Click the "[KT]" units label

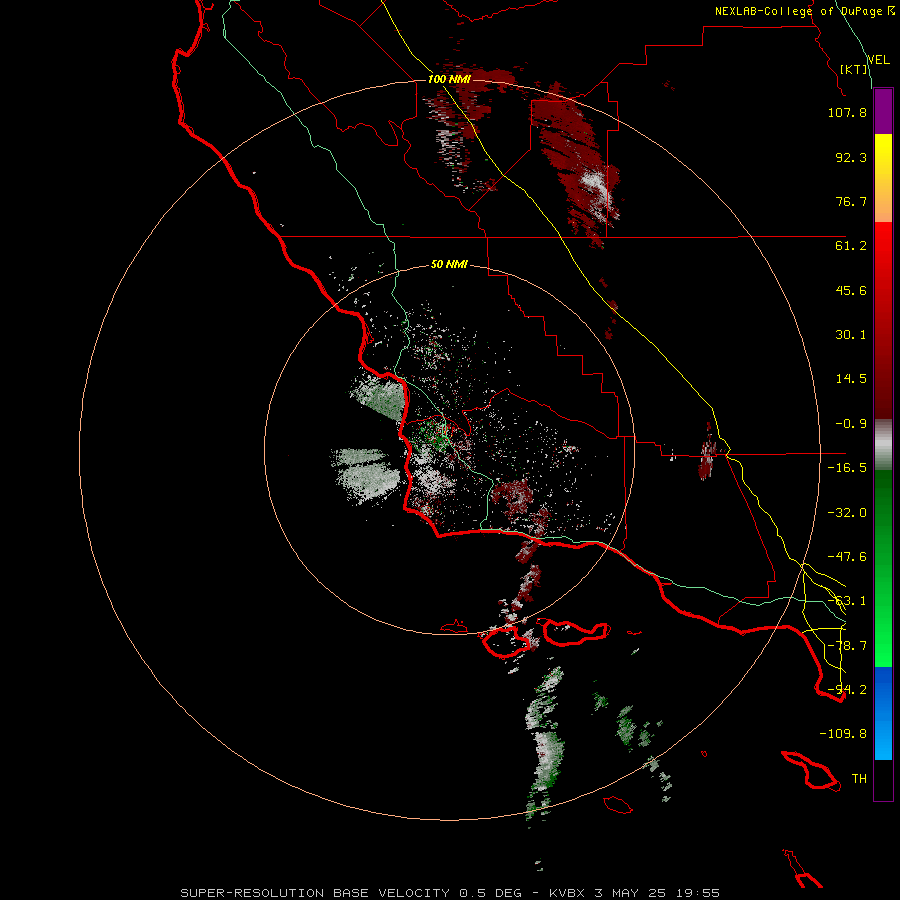pyautogui.click(x=854, y=69)
